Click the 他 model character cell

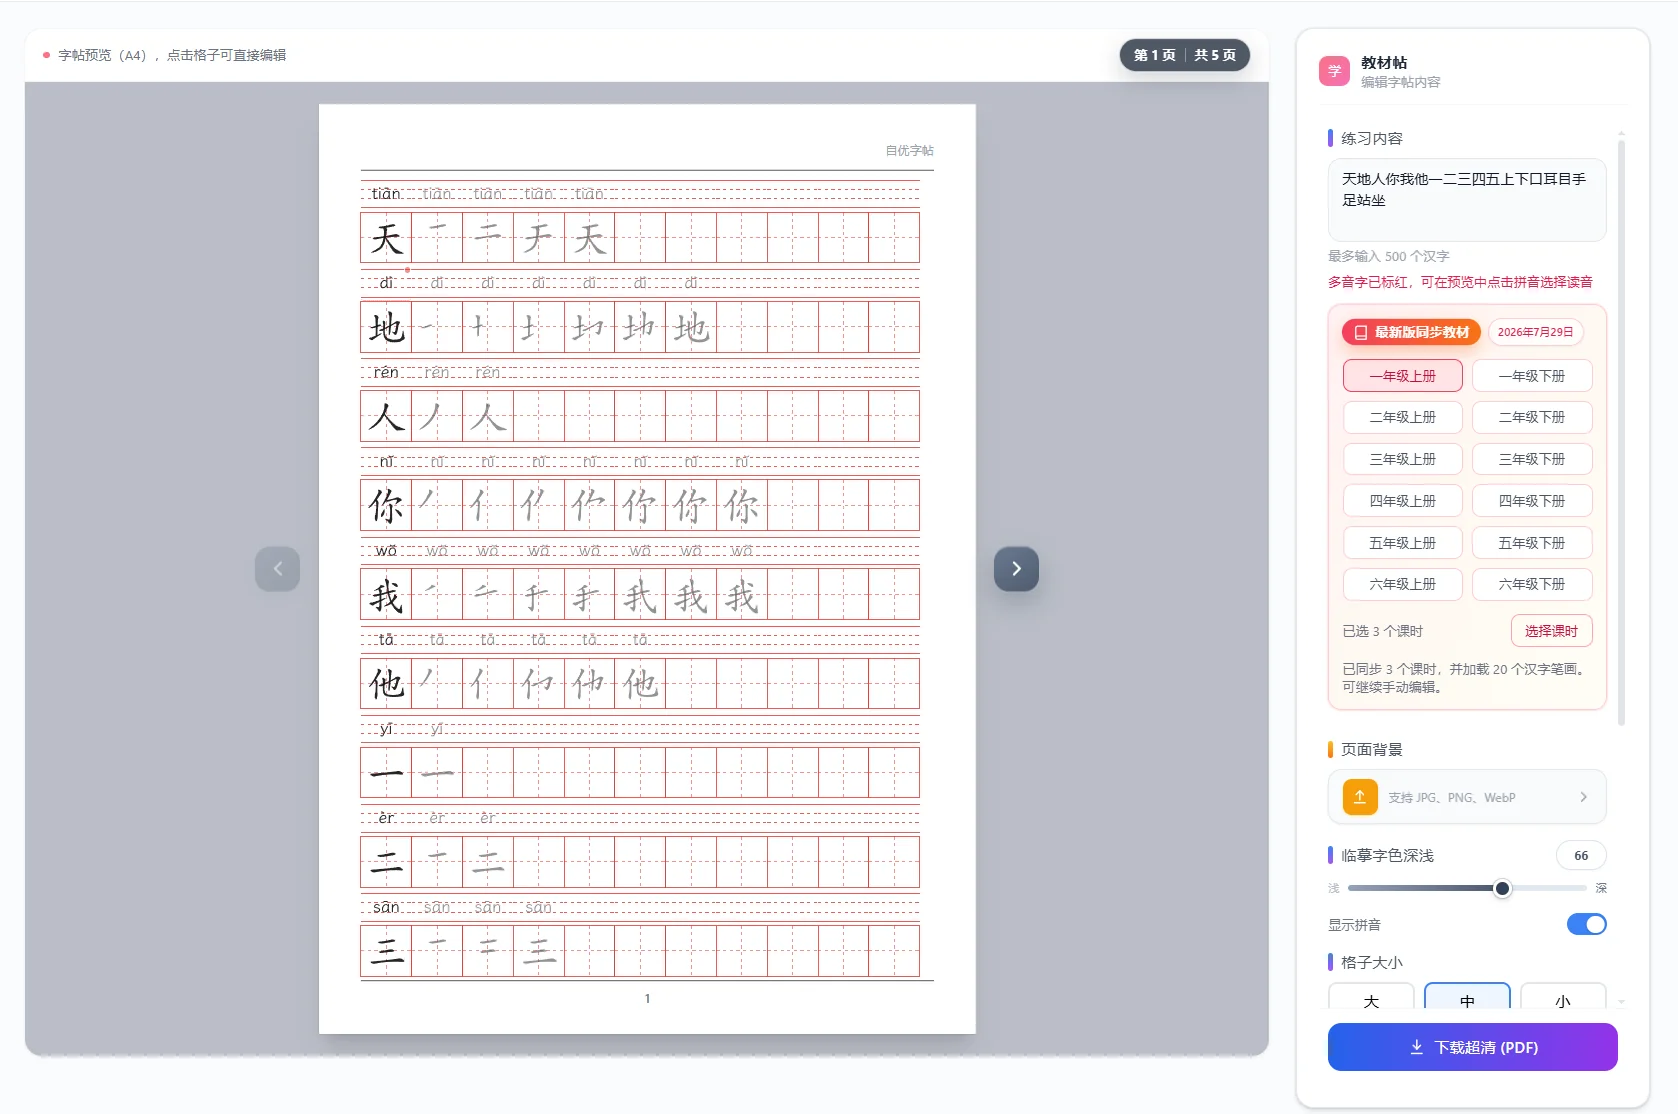(386, 683)
